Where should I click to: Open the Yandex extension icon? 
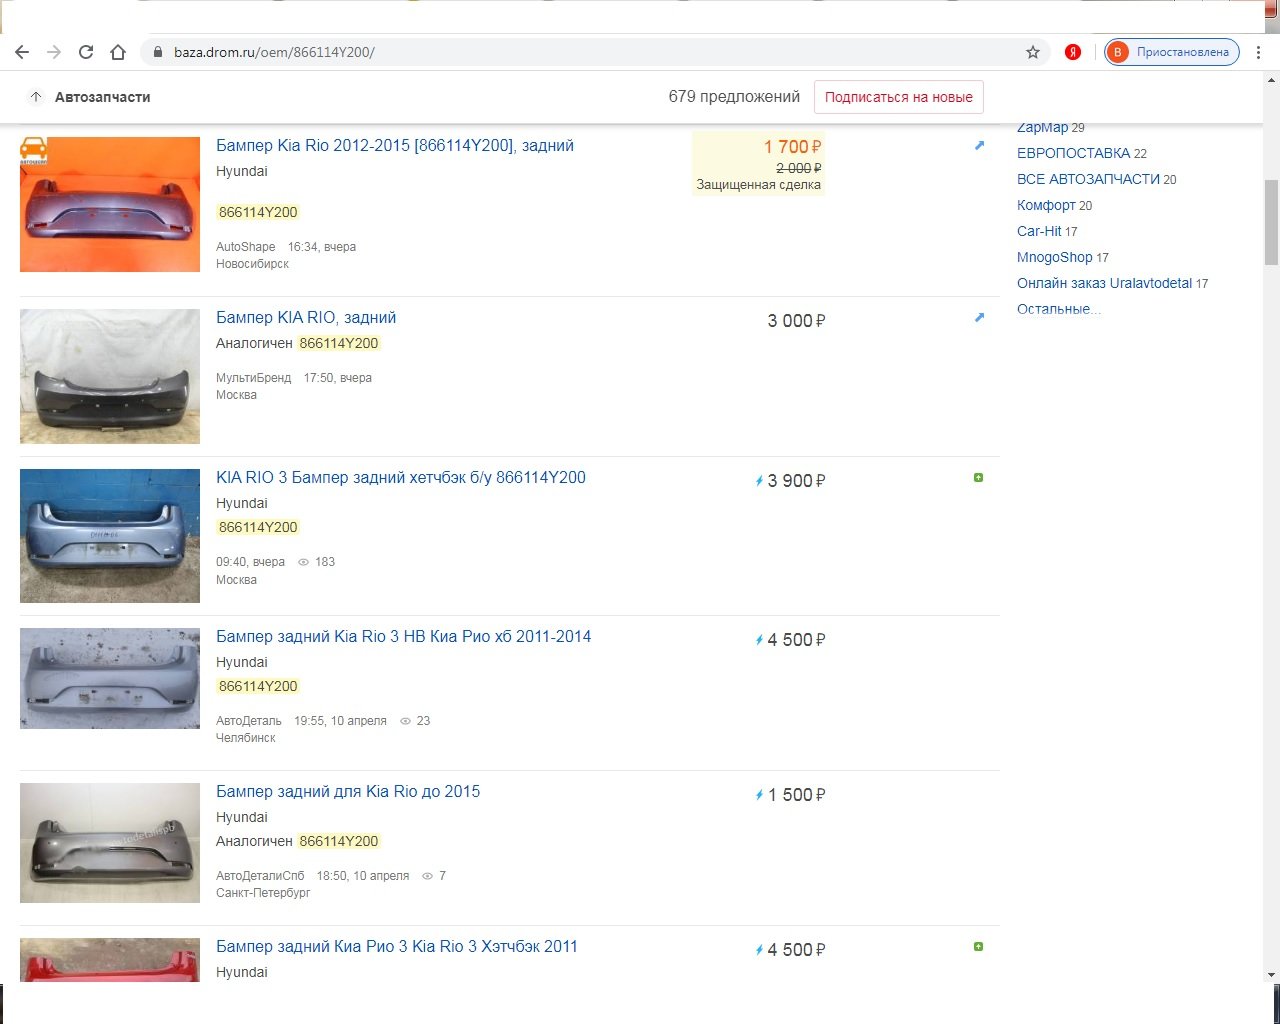point(1073,52)
